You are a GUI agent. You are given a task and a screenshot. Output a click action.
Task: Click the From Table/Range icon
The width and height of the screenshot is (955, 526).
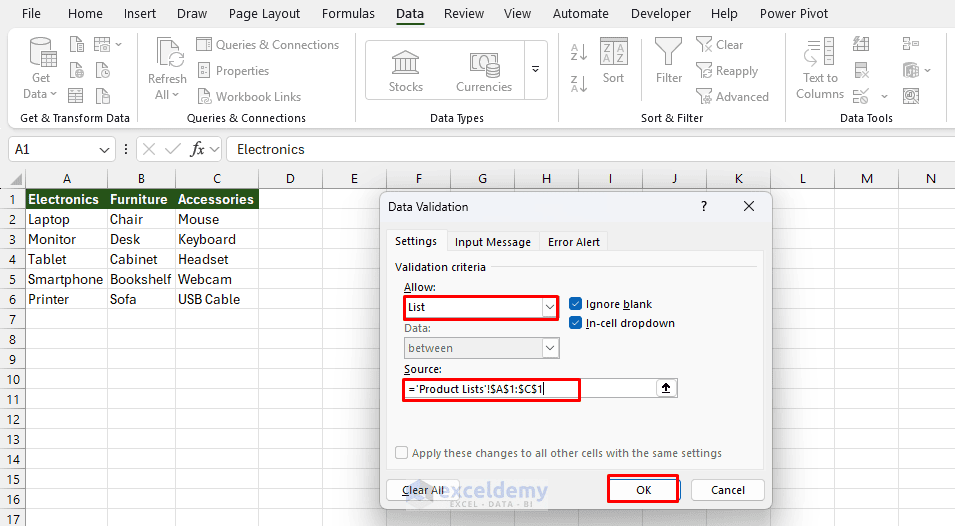[76, 96]
